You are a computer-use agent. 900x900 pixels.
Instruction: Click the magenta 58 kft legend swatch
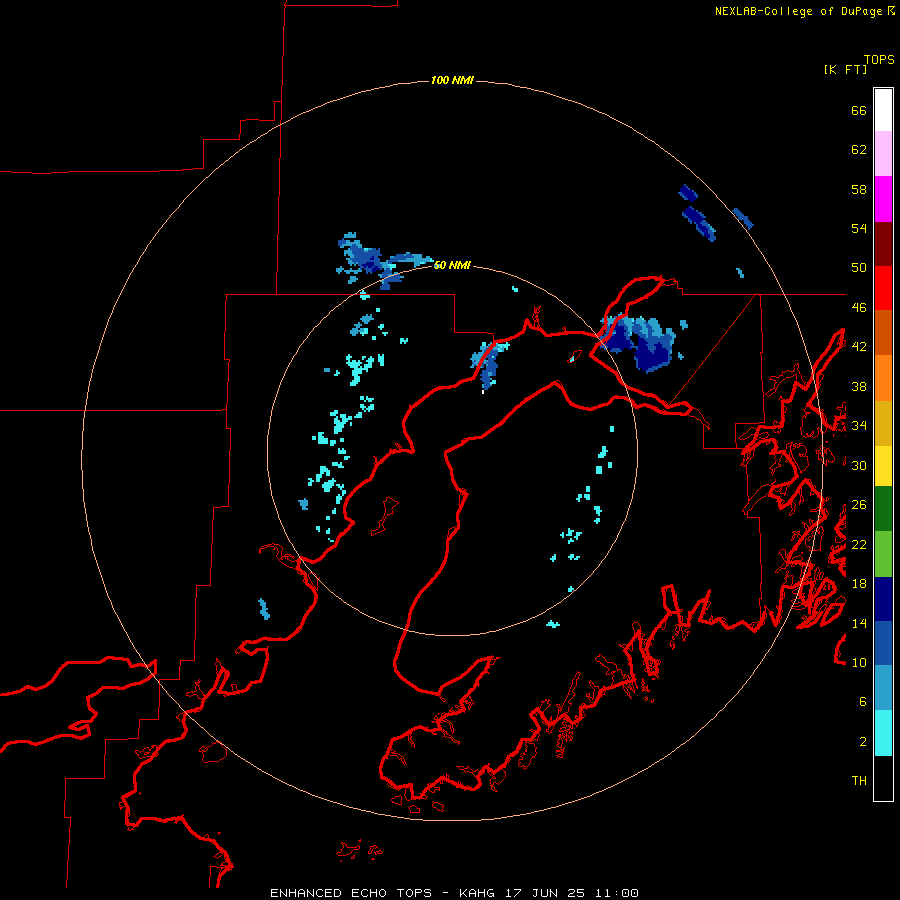pos(883,199)
